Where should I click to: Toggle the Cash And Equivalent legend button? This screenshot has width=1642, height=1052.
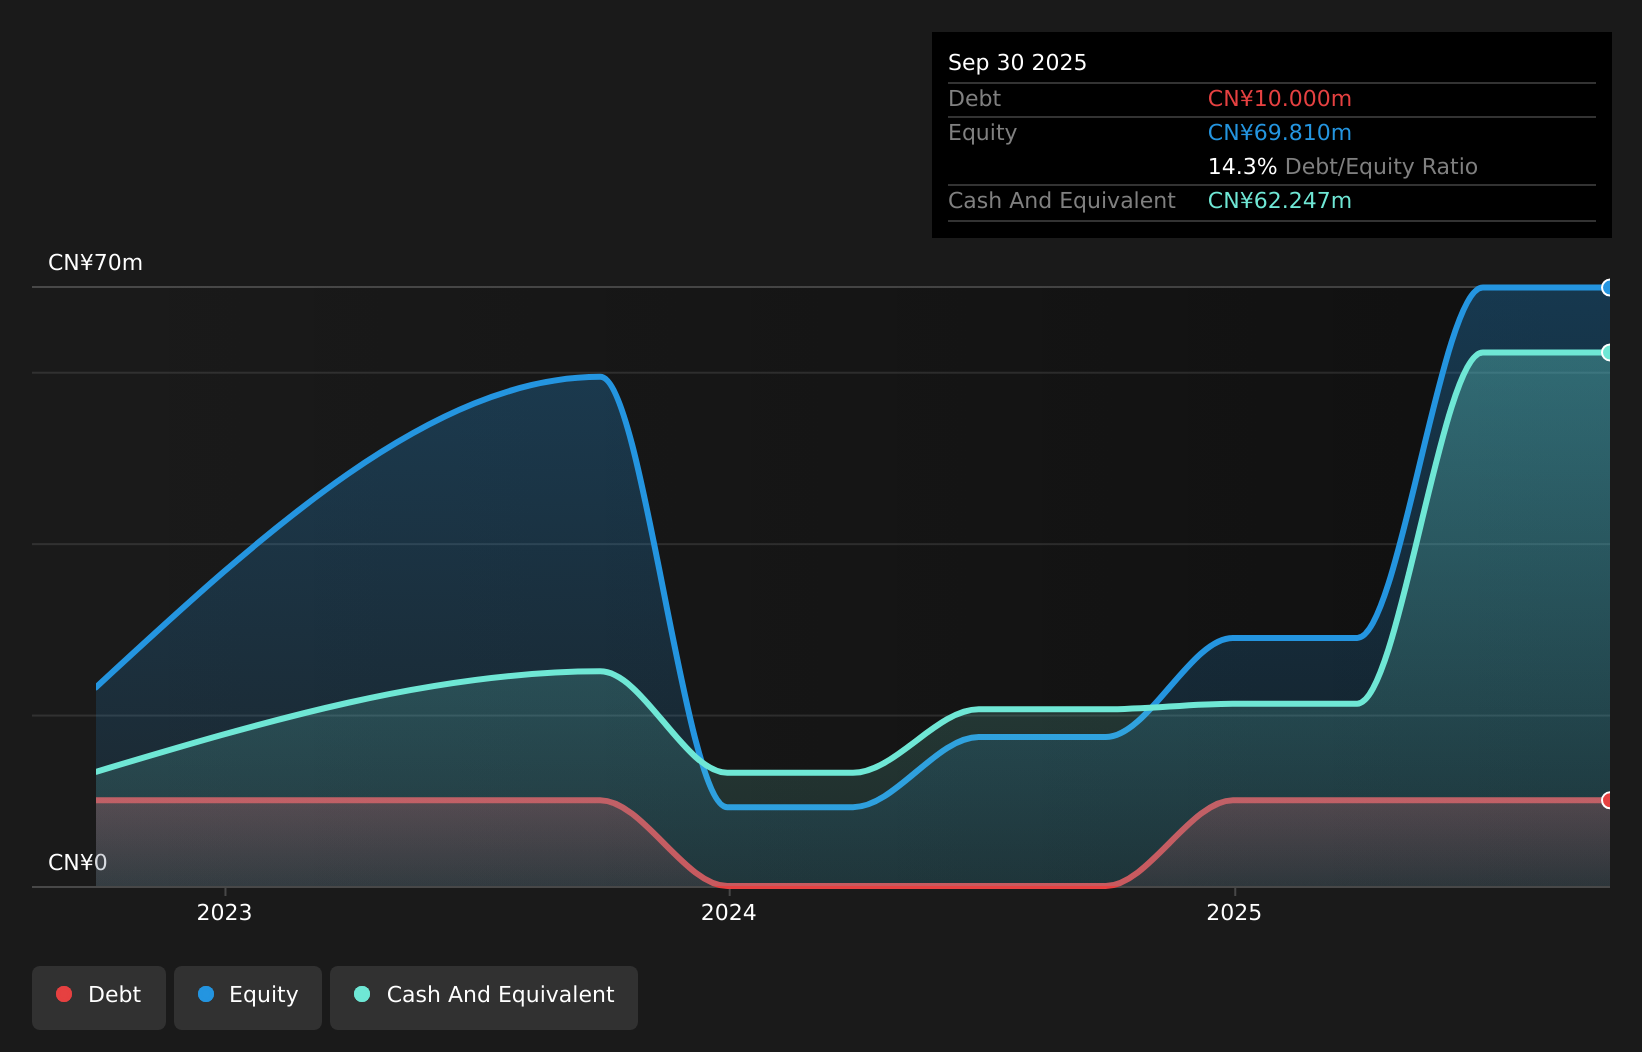point(484,997)
